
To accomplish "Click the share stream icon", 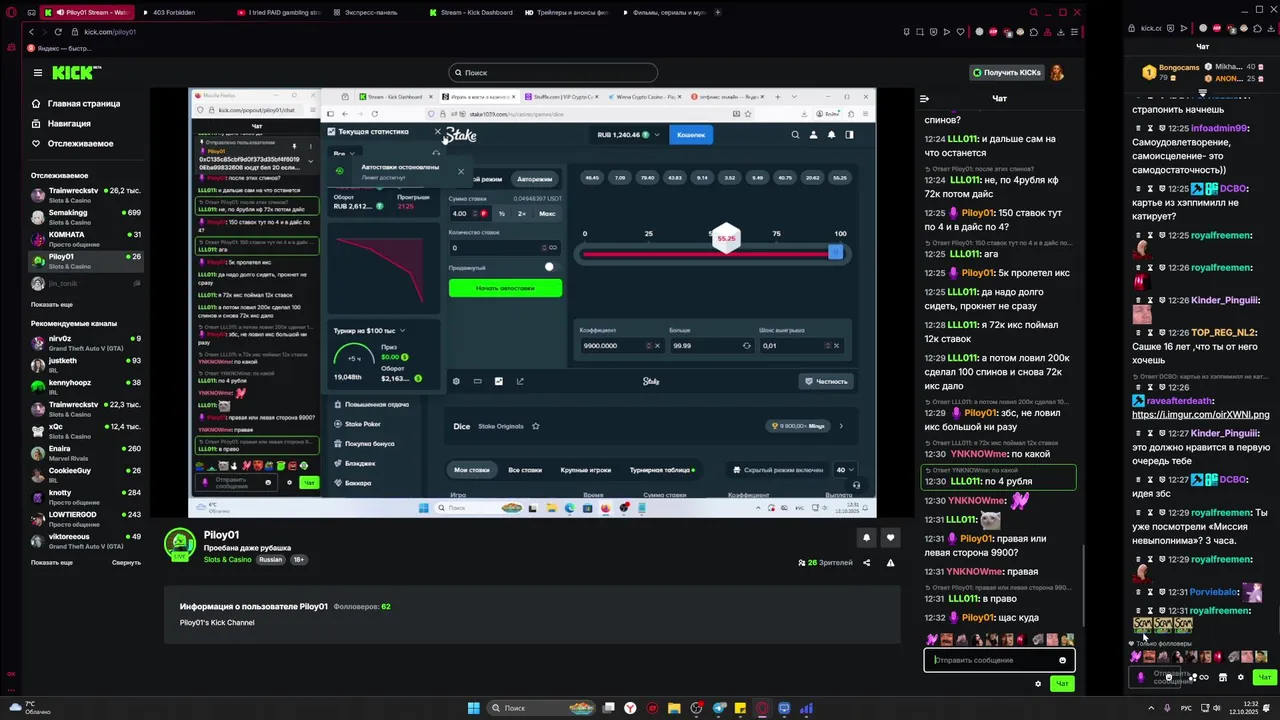I will [866, 563].
